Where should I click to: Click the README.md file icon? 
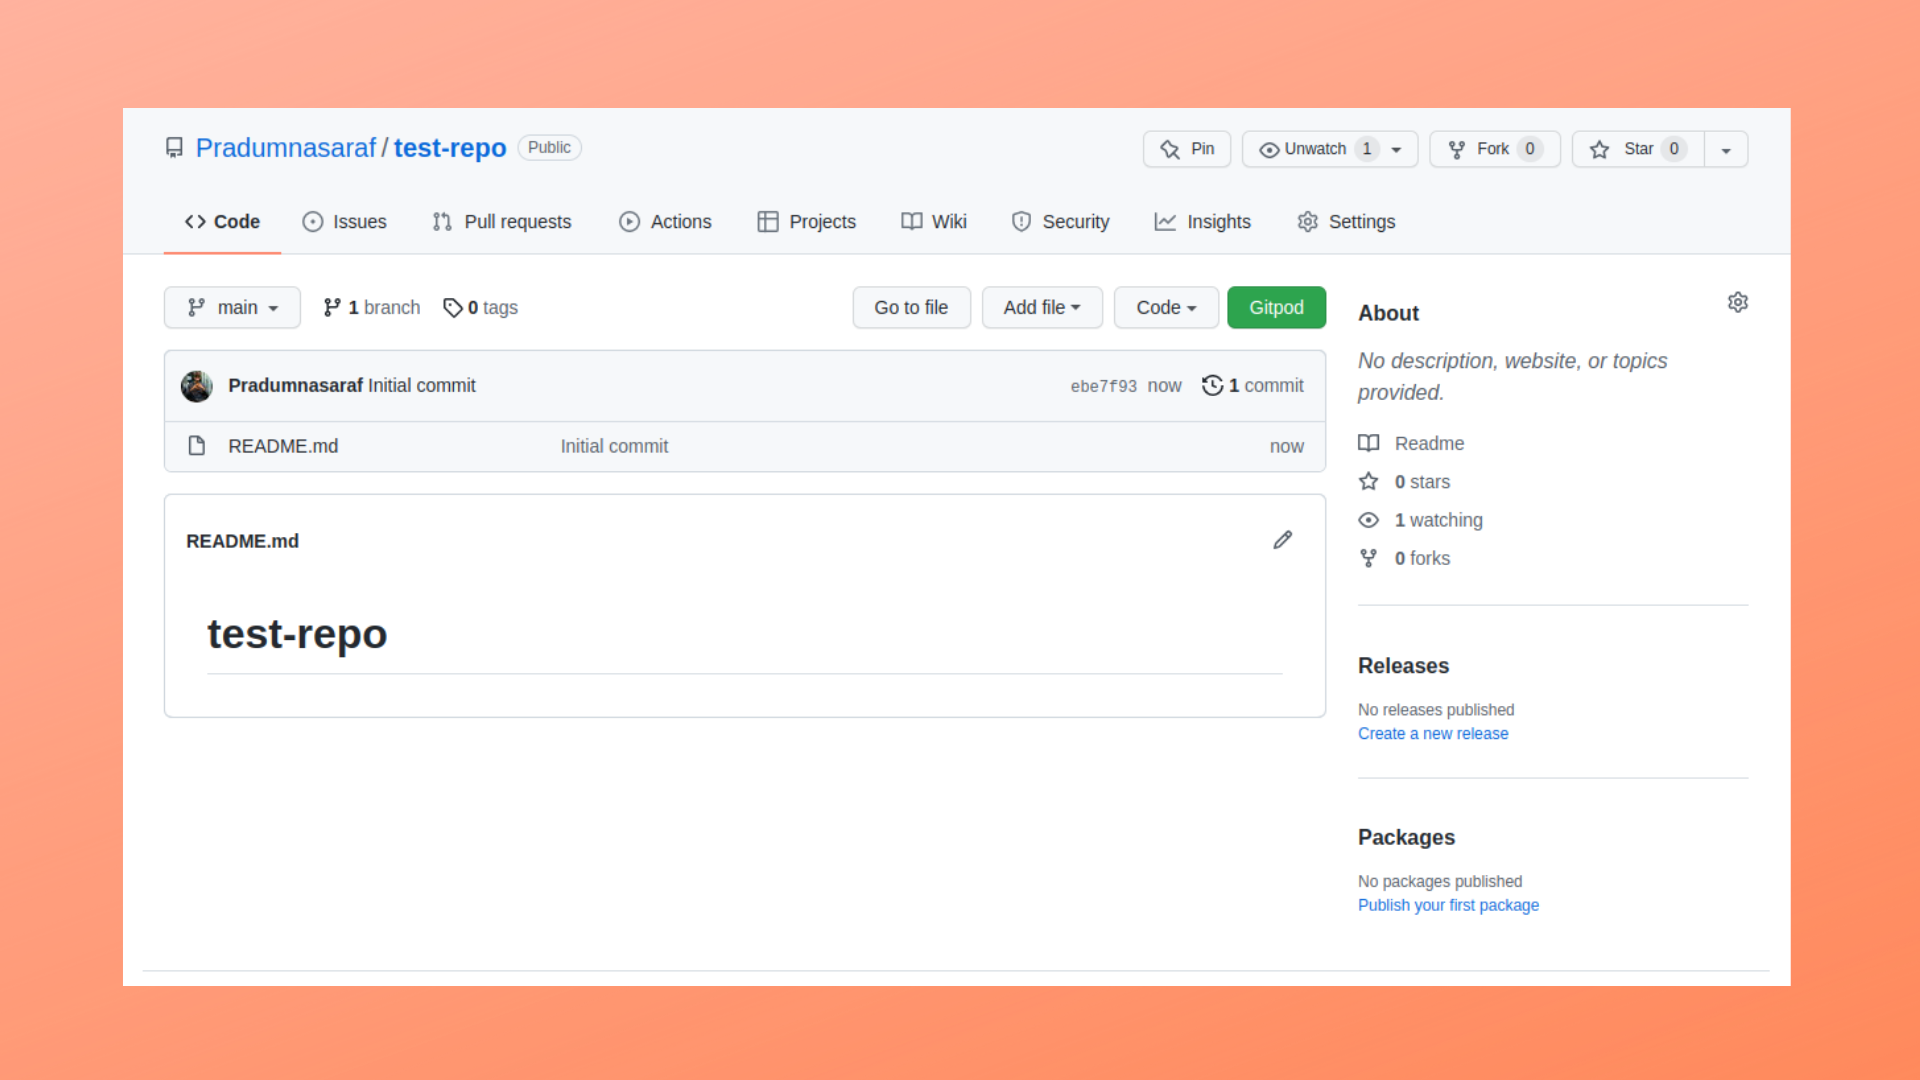click(x=197, y=446)
